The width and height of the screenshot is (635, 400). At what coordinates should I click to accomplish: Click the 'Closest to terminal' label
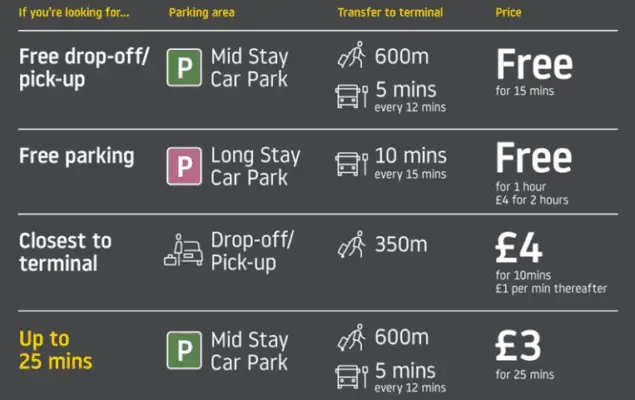pos(65,252)
